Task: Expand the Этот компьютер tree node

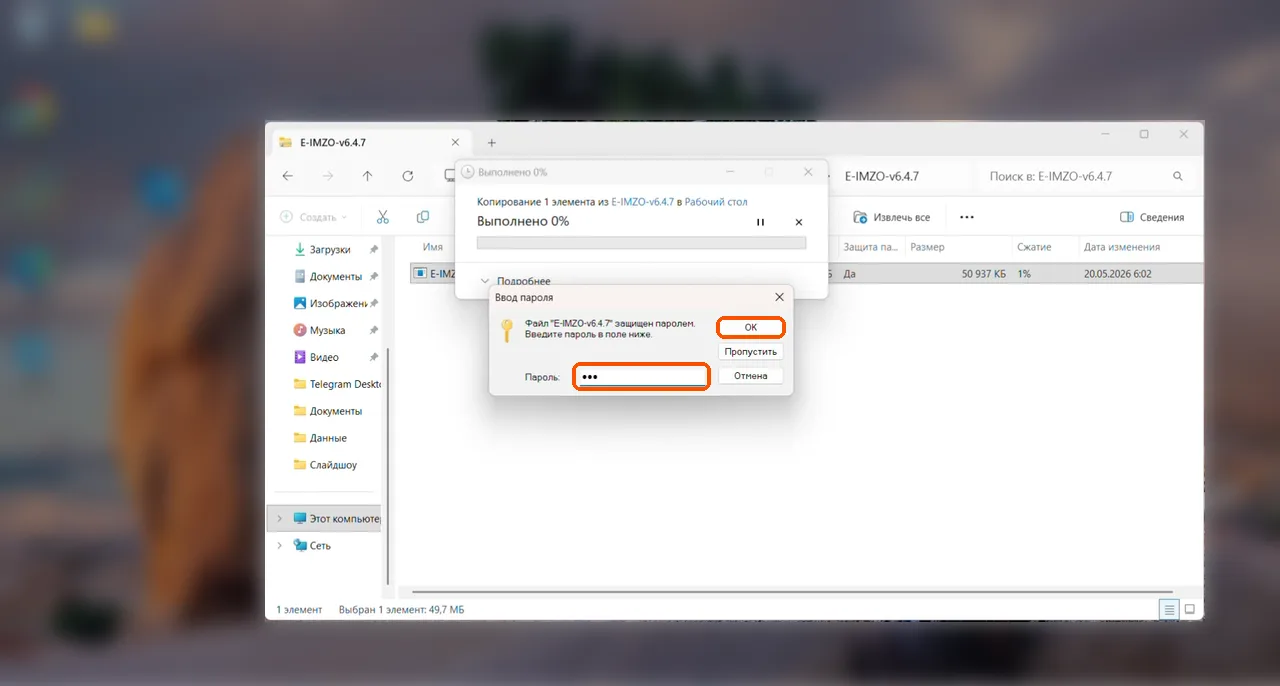Action: [279, 519]
